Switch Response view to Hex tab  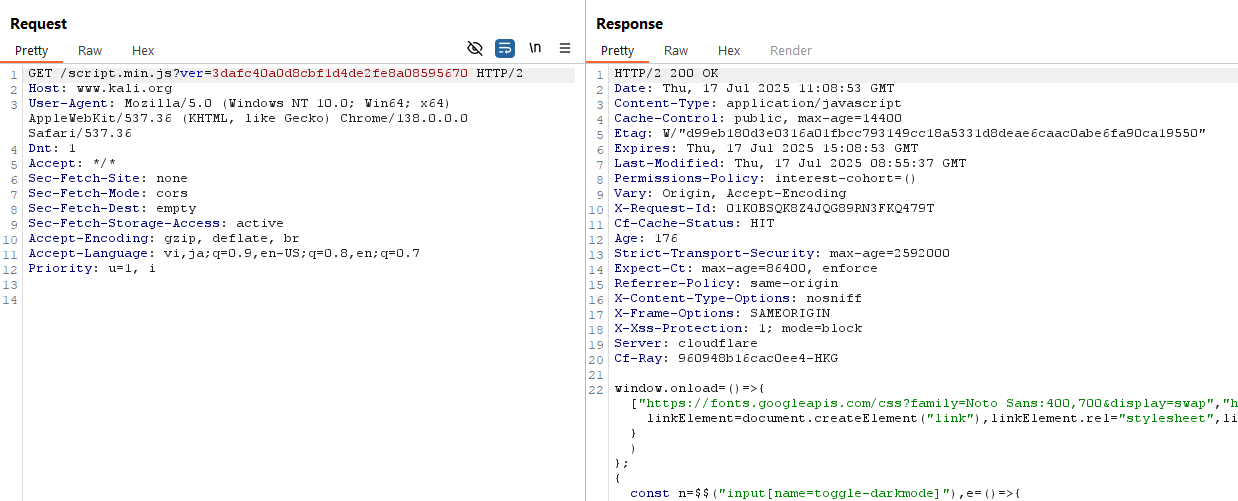[x=729, y=50]
